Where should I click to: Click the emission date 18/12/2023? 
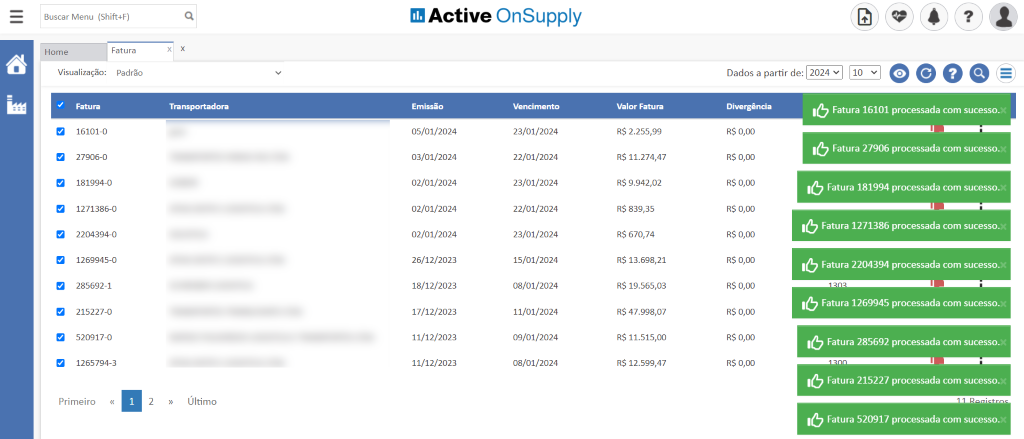434,285
